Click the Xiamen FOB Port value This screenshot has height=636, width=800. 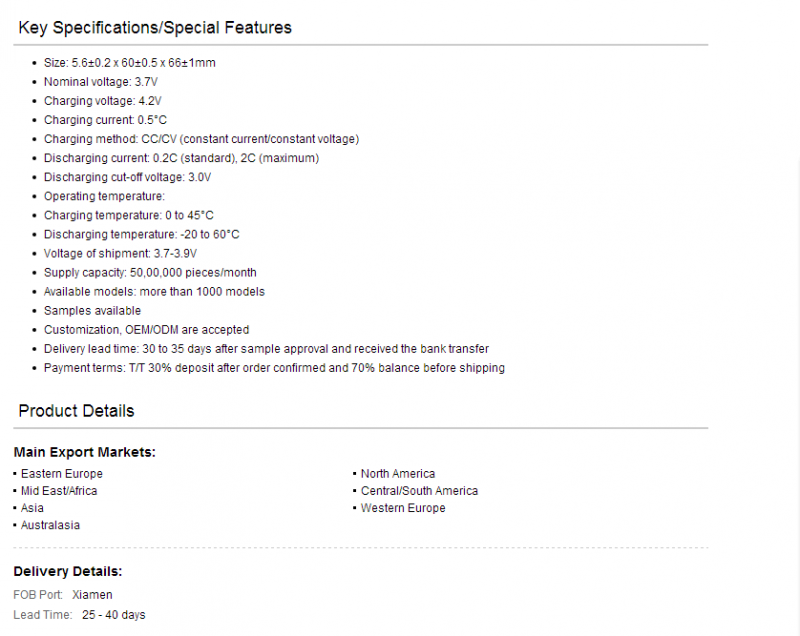(x=92, y=595)
